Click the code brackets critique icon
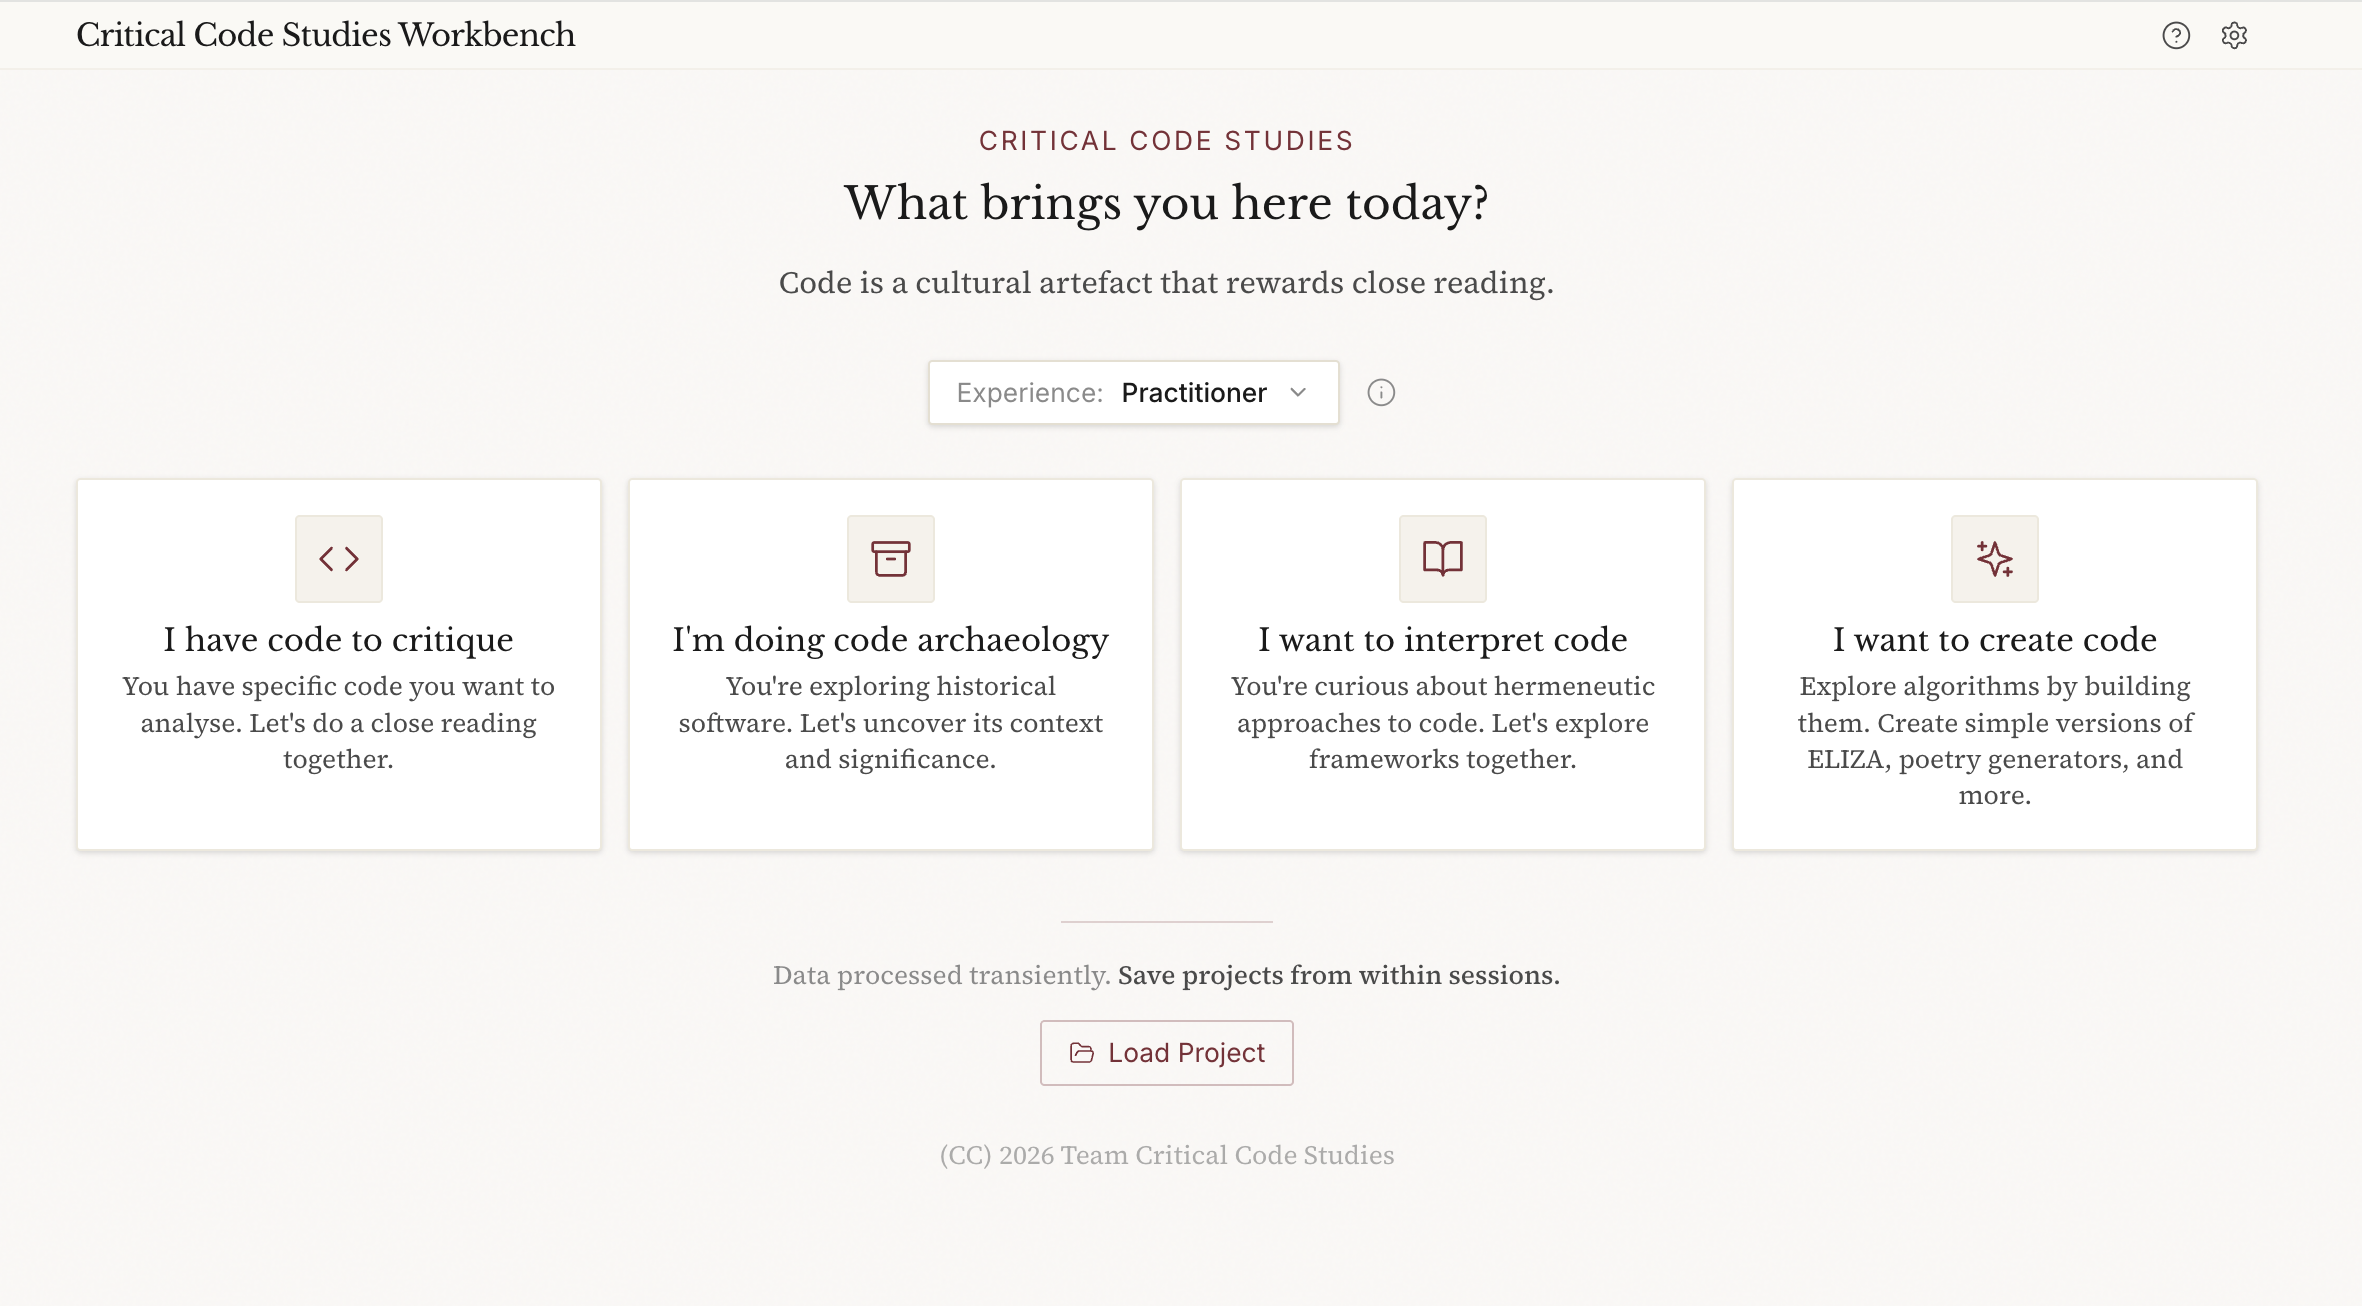Image resolution: width=2362 pixels, height=1306 pixels. 339,559
